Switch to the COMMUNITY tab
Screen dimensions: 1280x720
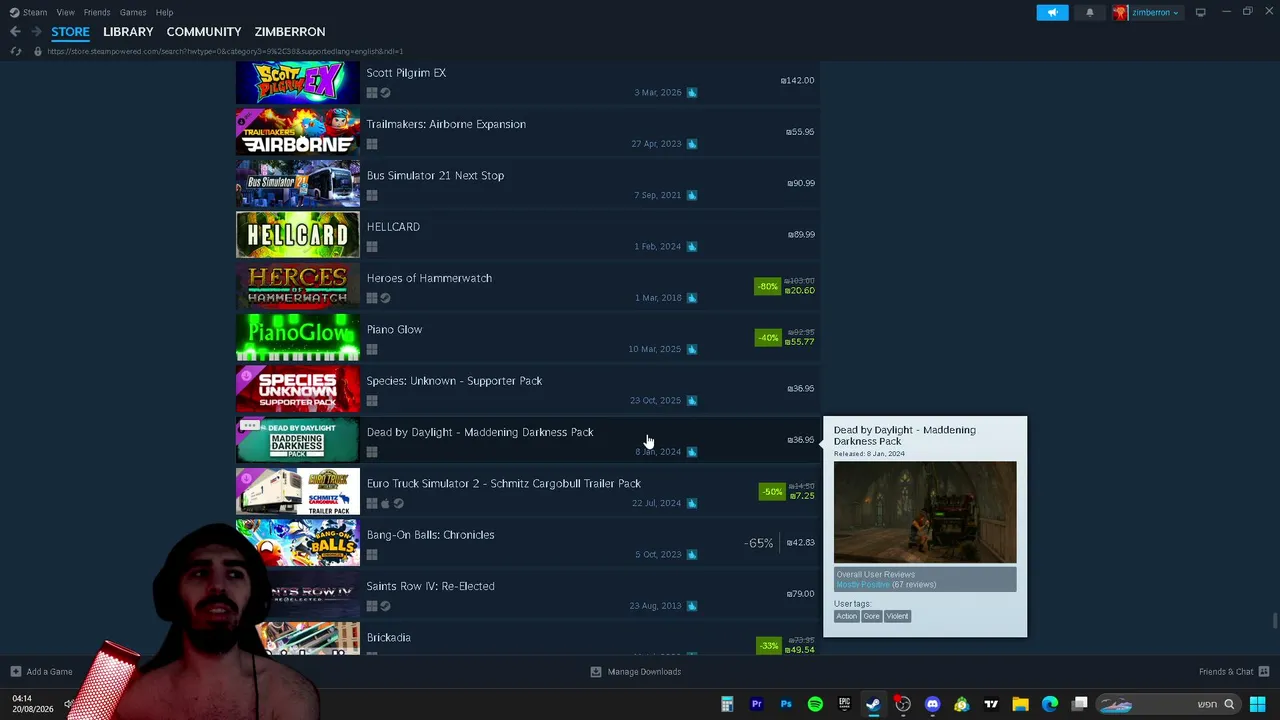(204, 32)
